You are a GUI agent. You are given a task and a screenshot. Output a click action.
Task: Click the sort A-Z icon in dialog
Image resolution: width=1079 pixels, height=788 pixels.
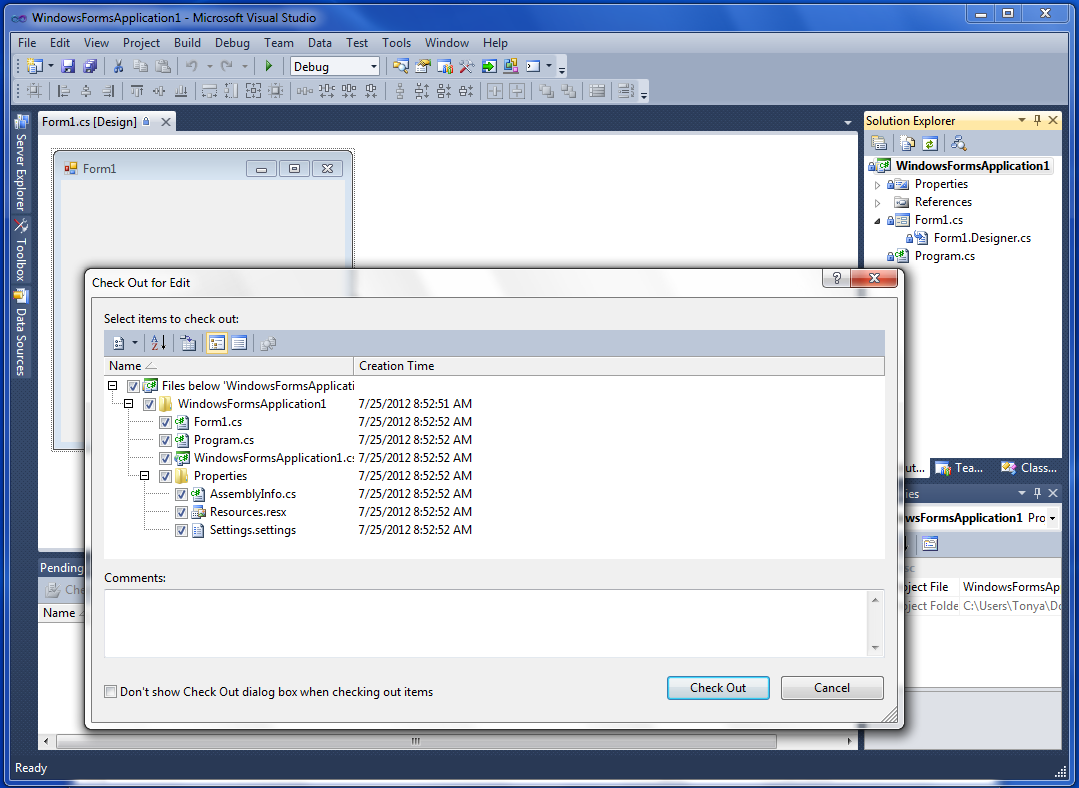[x=158, y=343]
